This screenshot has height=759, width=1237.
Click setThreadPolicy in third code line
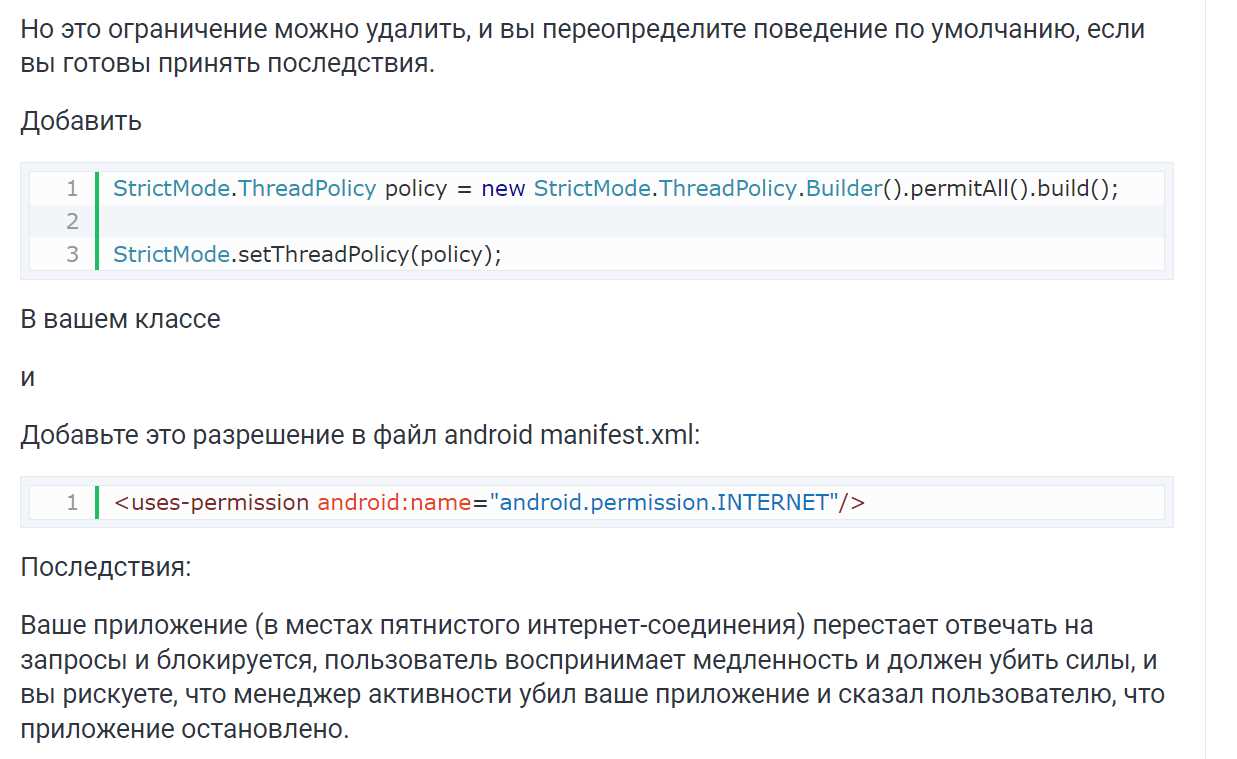coord(322,254)
